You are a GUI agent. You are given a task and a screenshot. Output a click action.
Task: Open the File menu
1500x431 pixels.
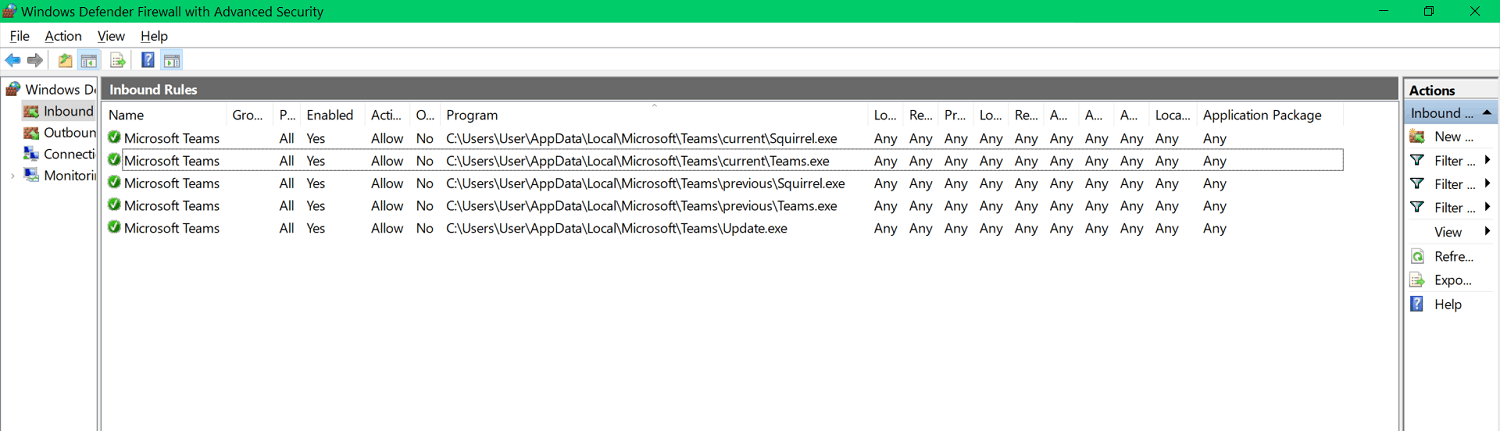(x=19, y=36)
